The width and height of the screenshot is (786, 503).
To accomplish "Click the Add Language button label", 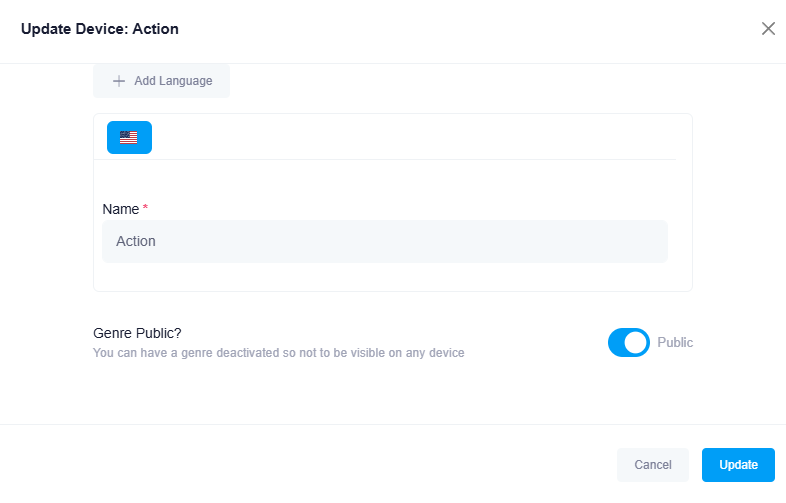I will coord(173,81).
